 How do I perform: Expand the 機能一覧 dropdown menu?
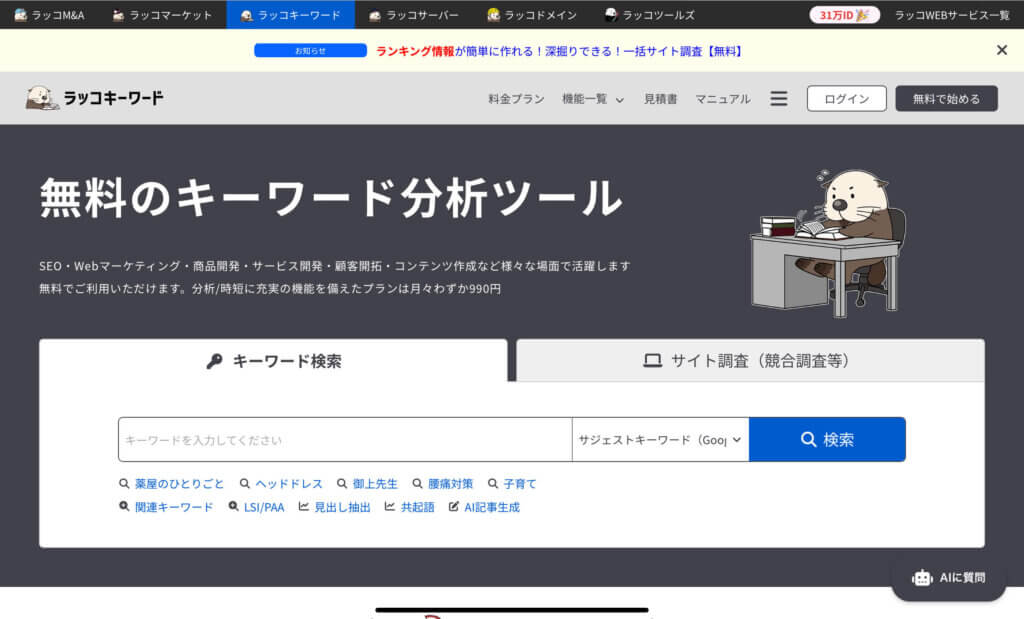[x=593, y=99]
